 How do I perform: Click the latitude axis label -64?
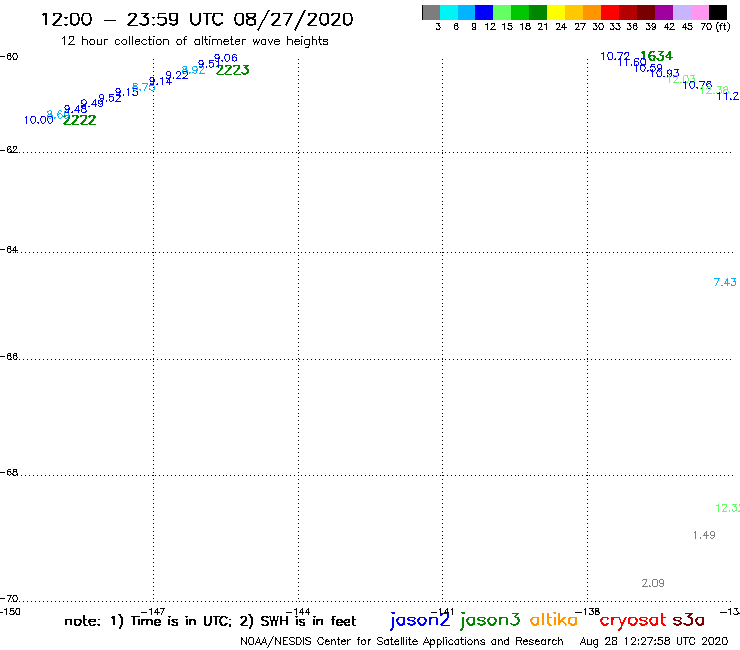coord(9,249)
